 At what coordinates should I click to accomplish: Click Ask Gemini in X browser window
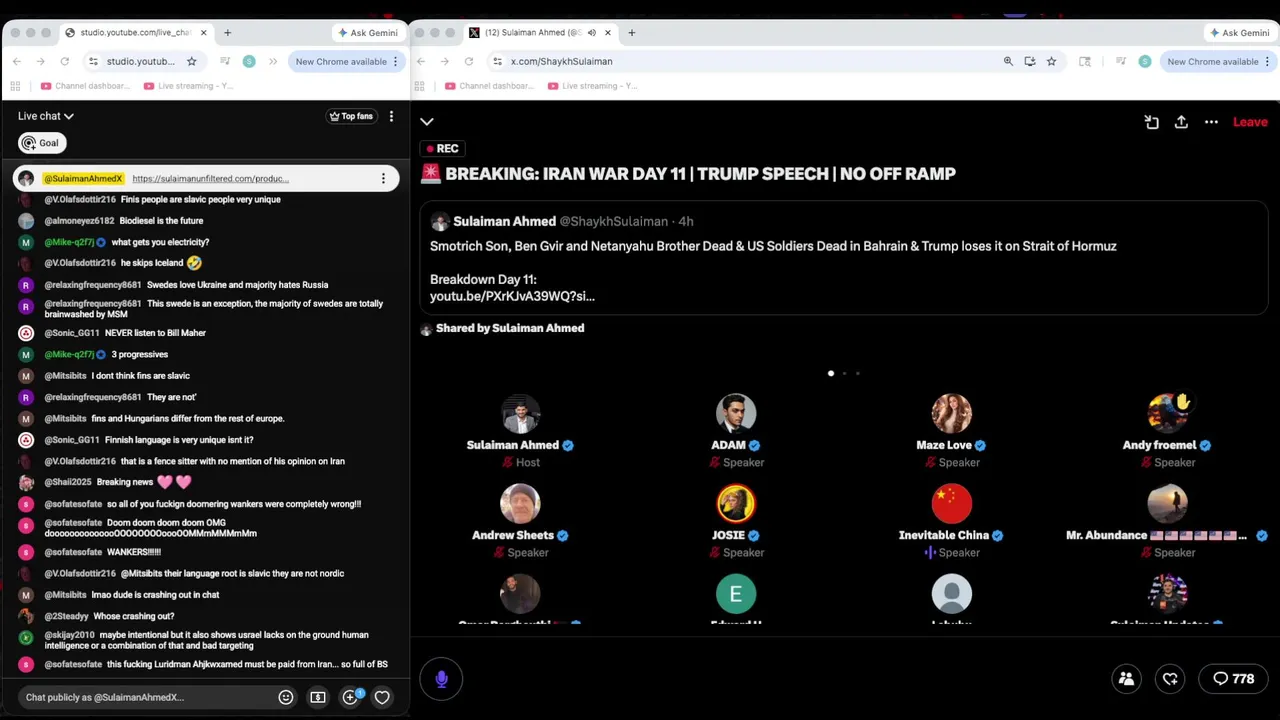(1238, 32)
